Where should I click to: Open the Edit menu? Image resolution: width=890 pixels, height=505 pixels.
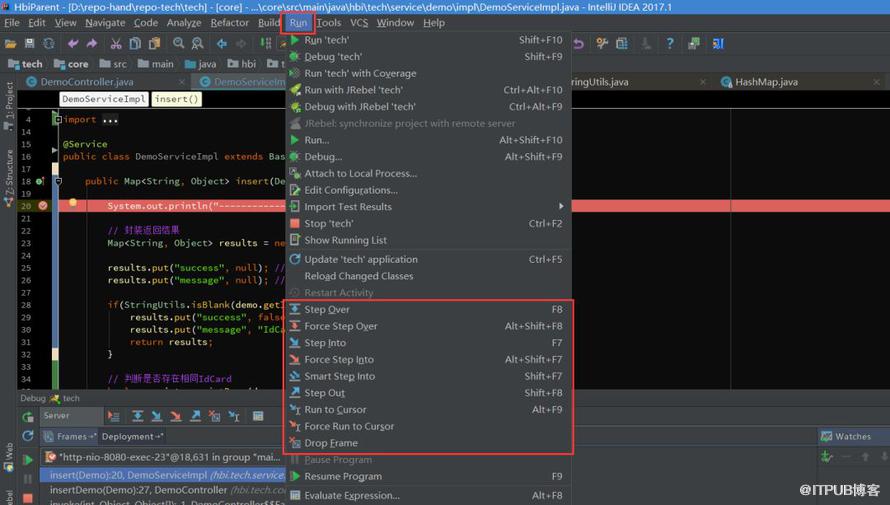pyautogui.click(x=36, y=23)
